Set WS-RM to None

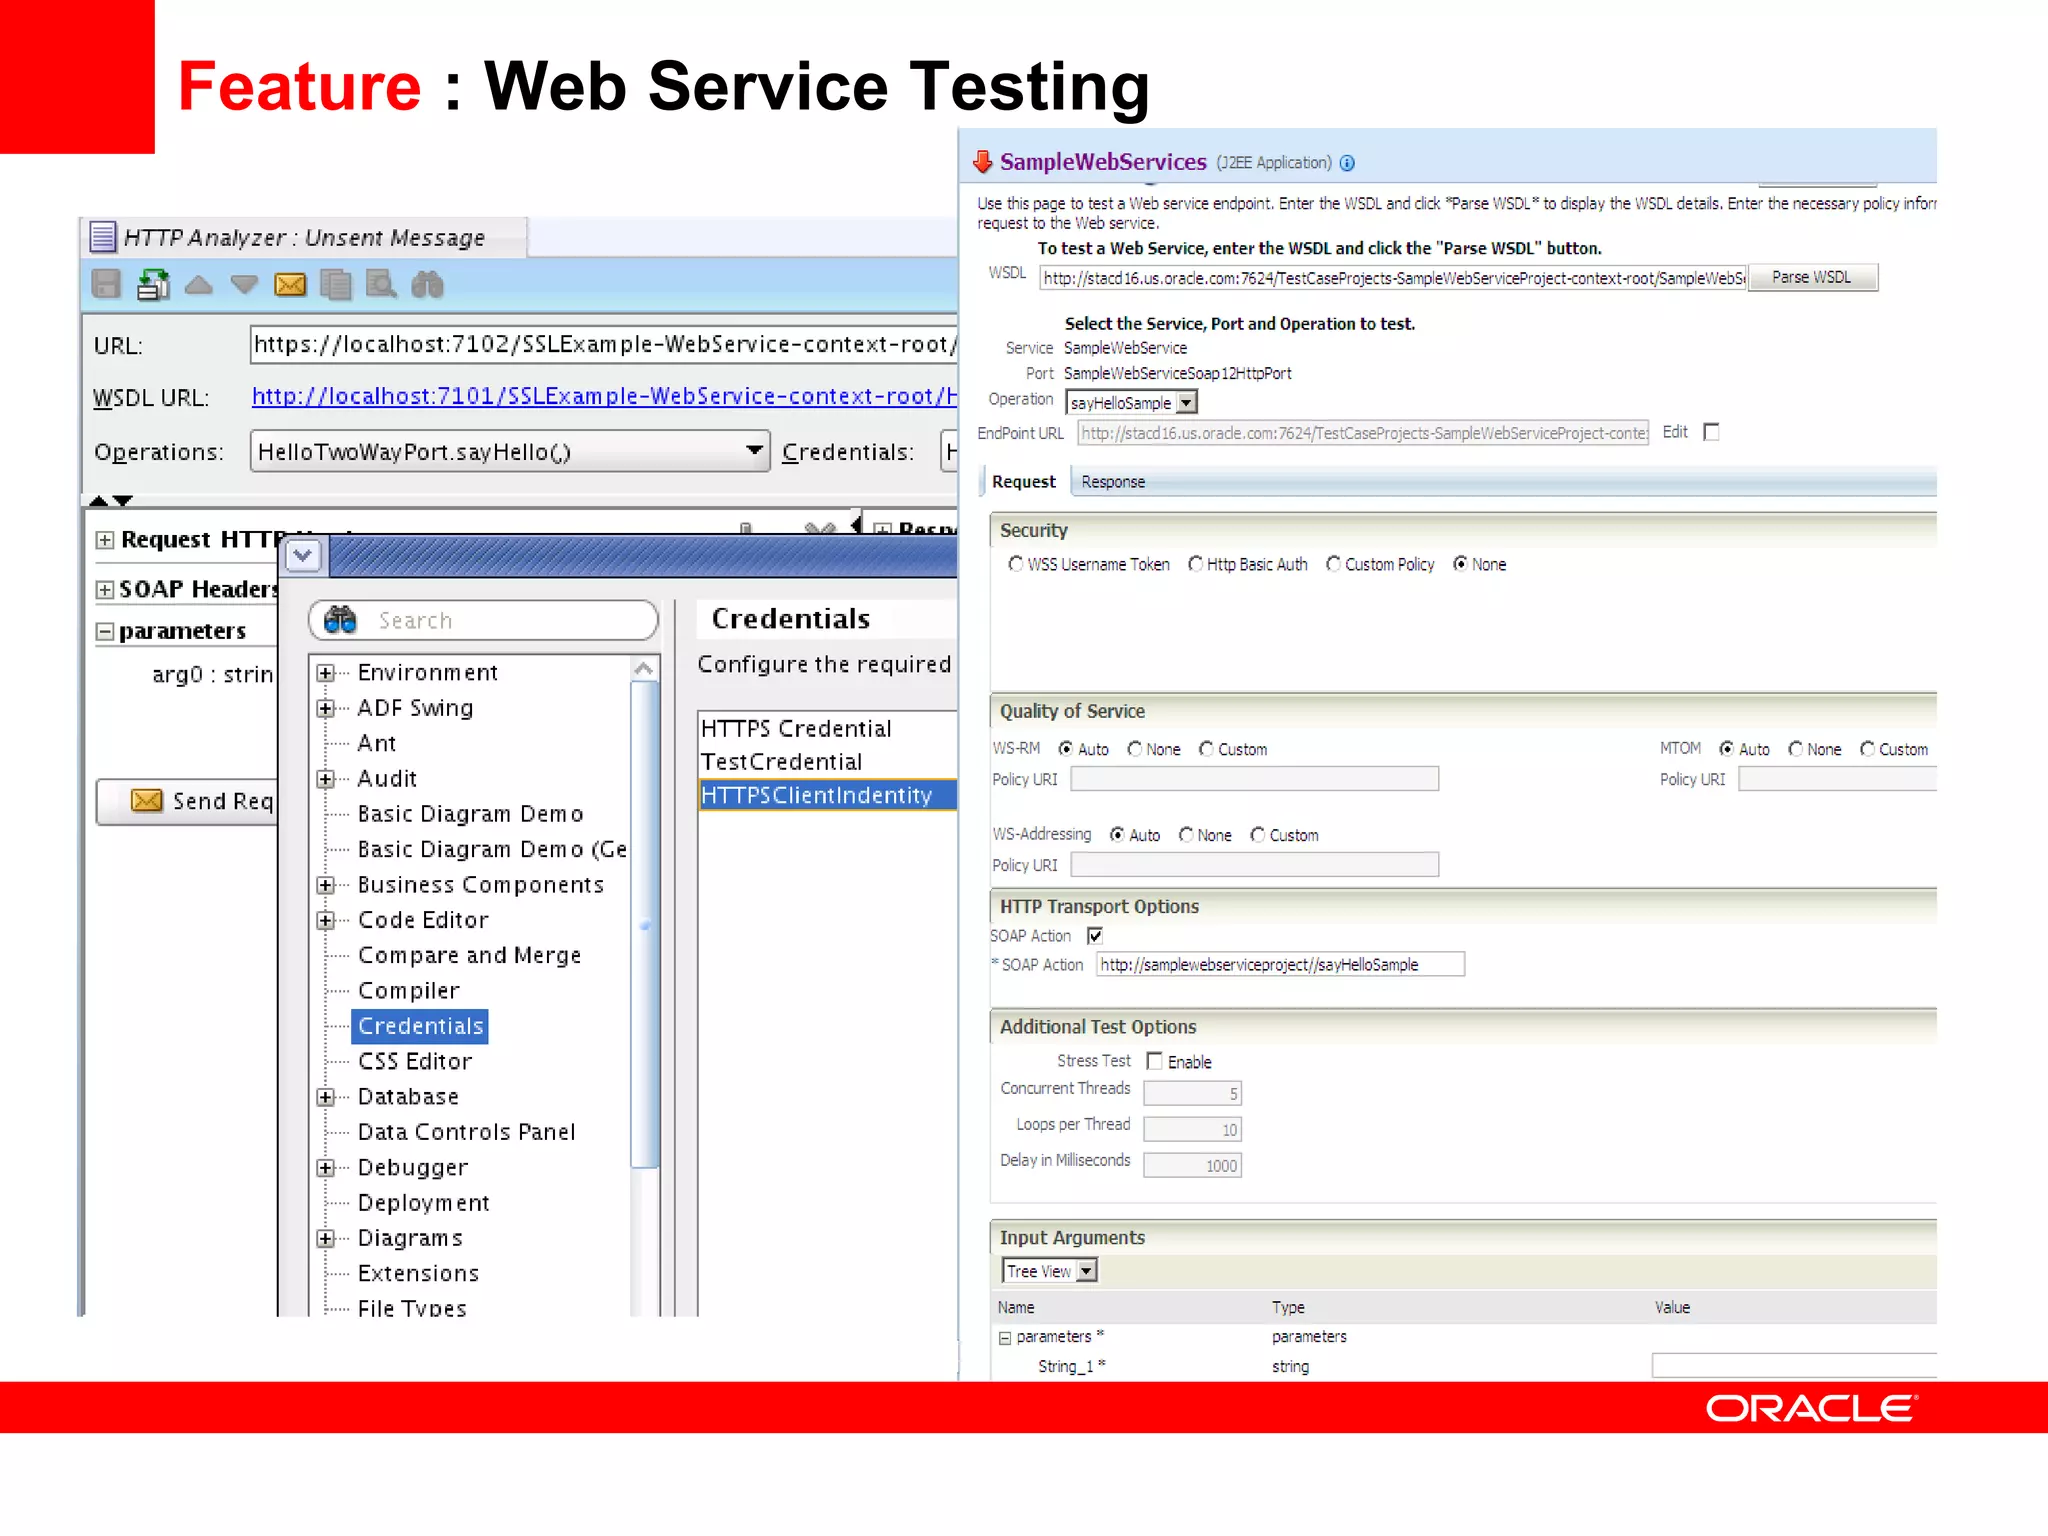[x=1134, y=749]
